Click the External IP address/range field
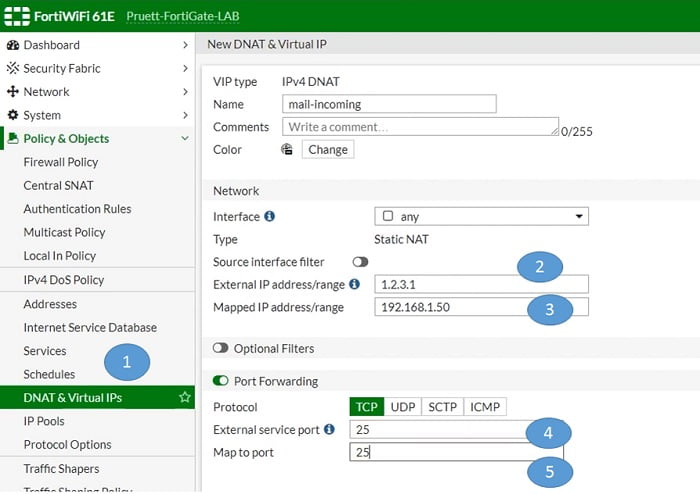Image resolution: width=700 pixels, height=494 pixels. 481,284
